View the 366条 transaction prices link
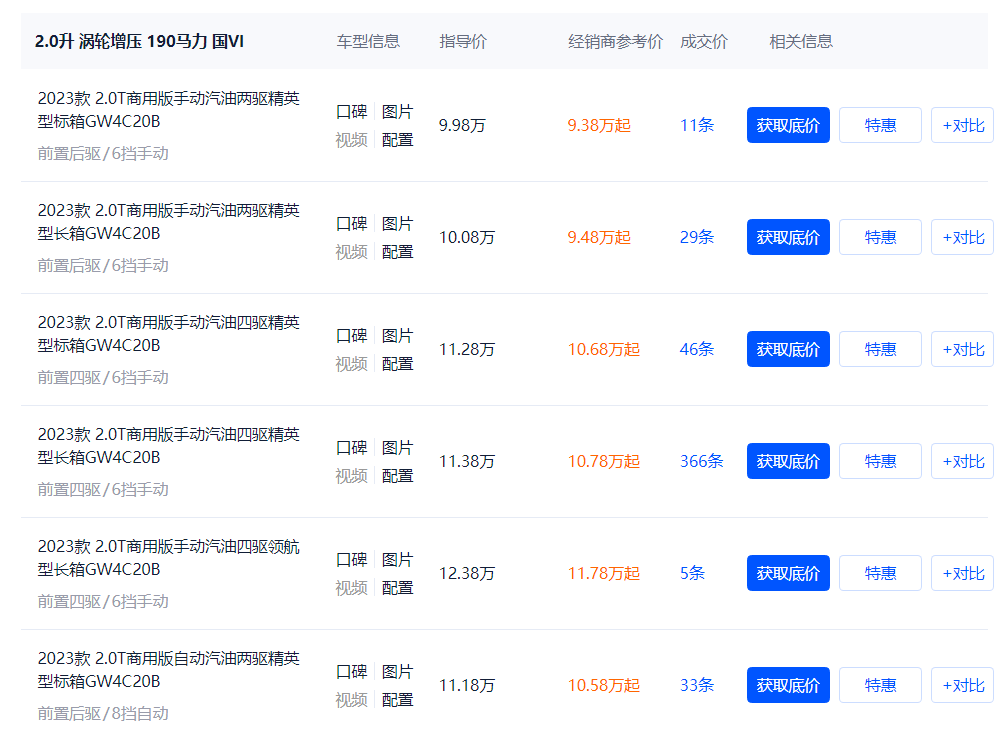The image size is (1005, 739). click(x=701, y=461)
